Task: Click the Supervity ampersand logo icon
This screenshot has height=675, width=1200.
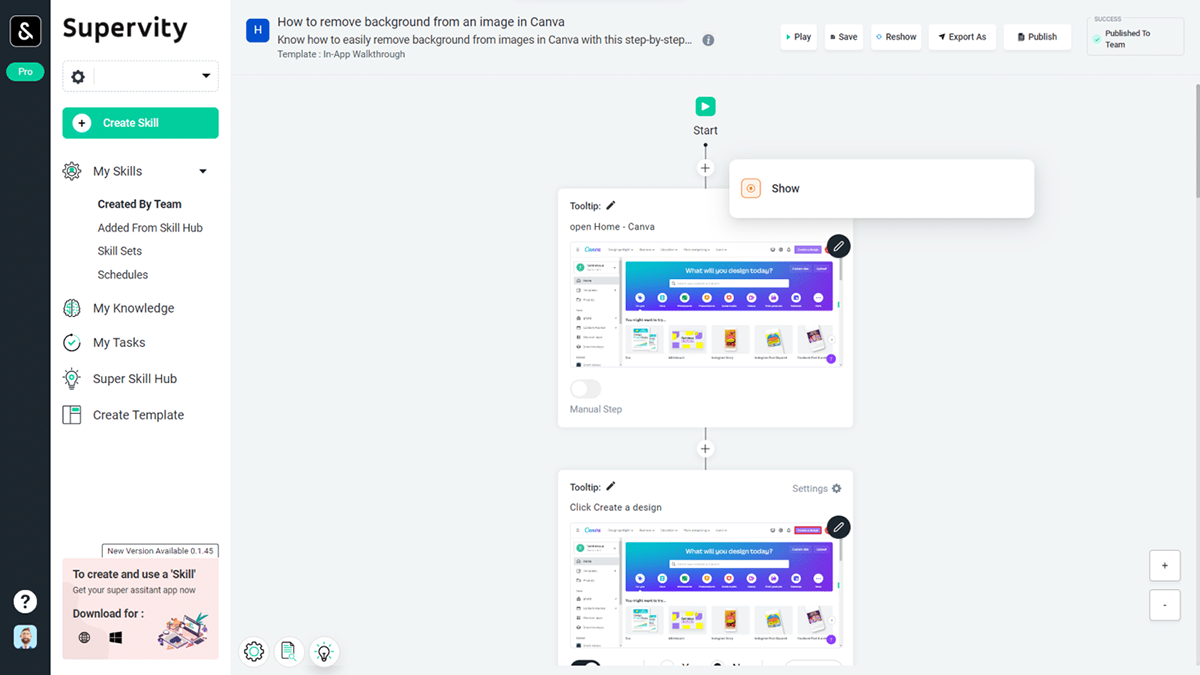Action: (x=25, y=30)
